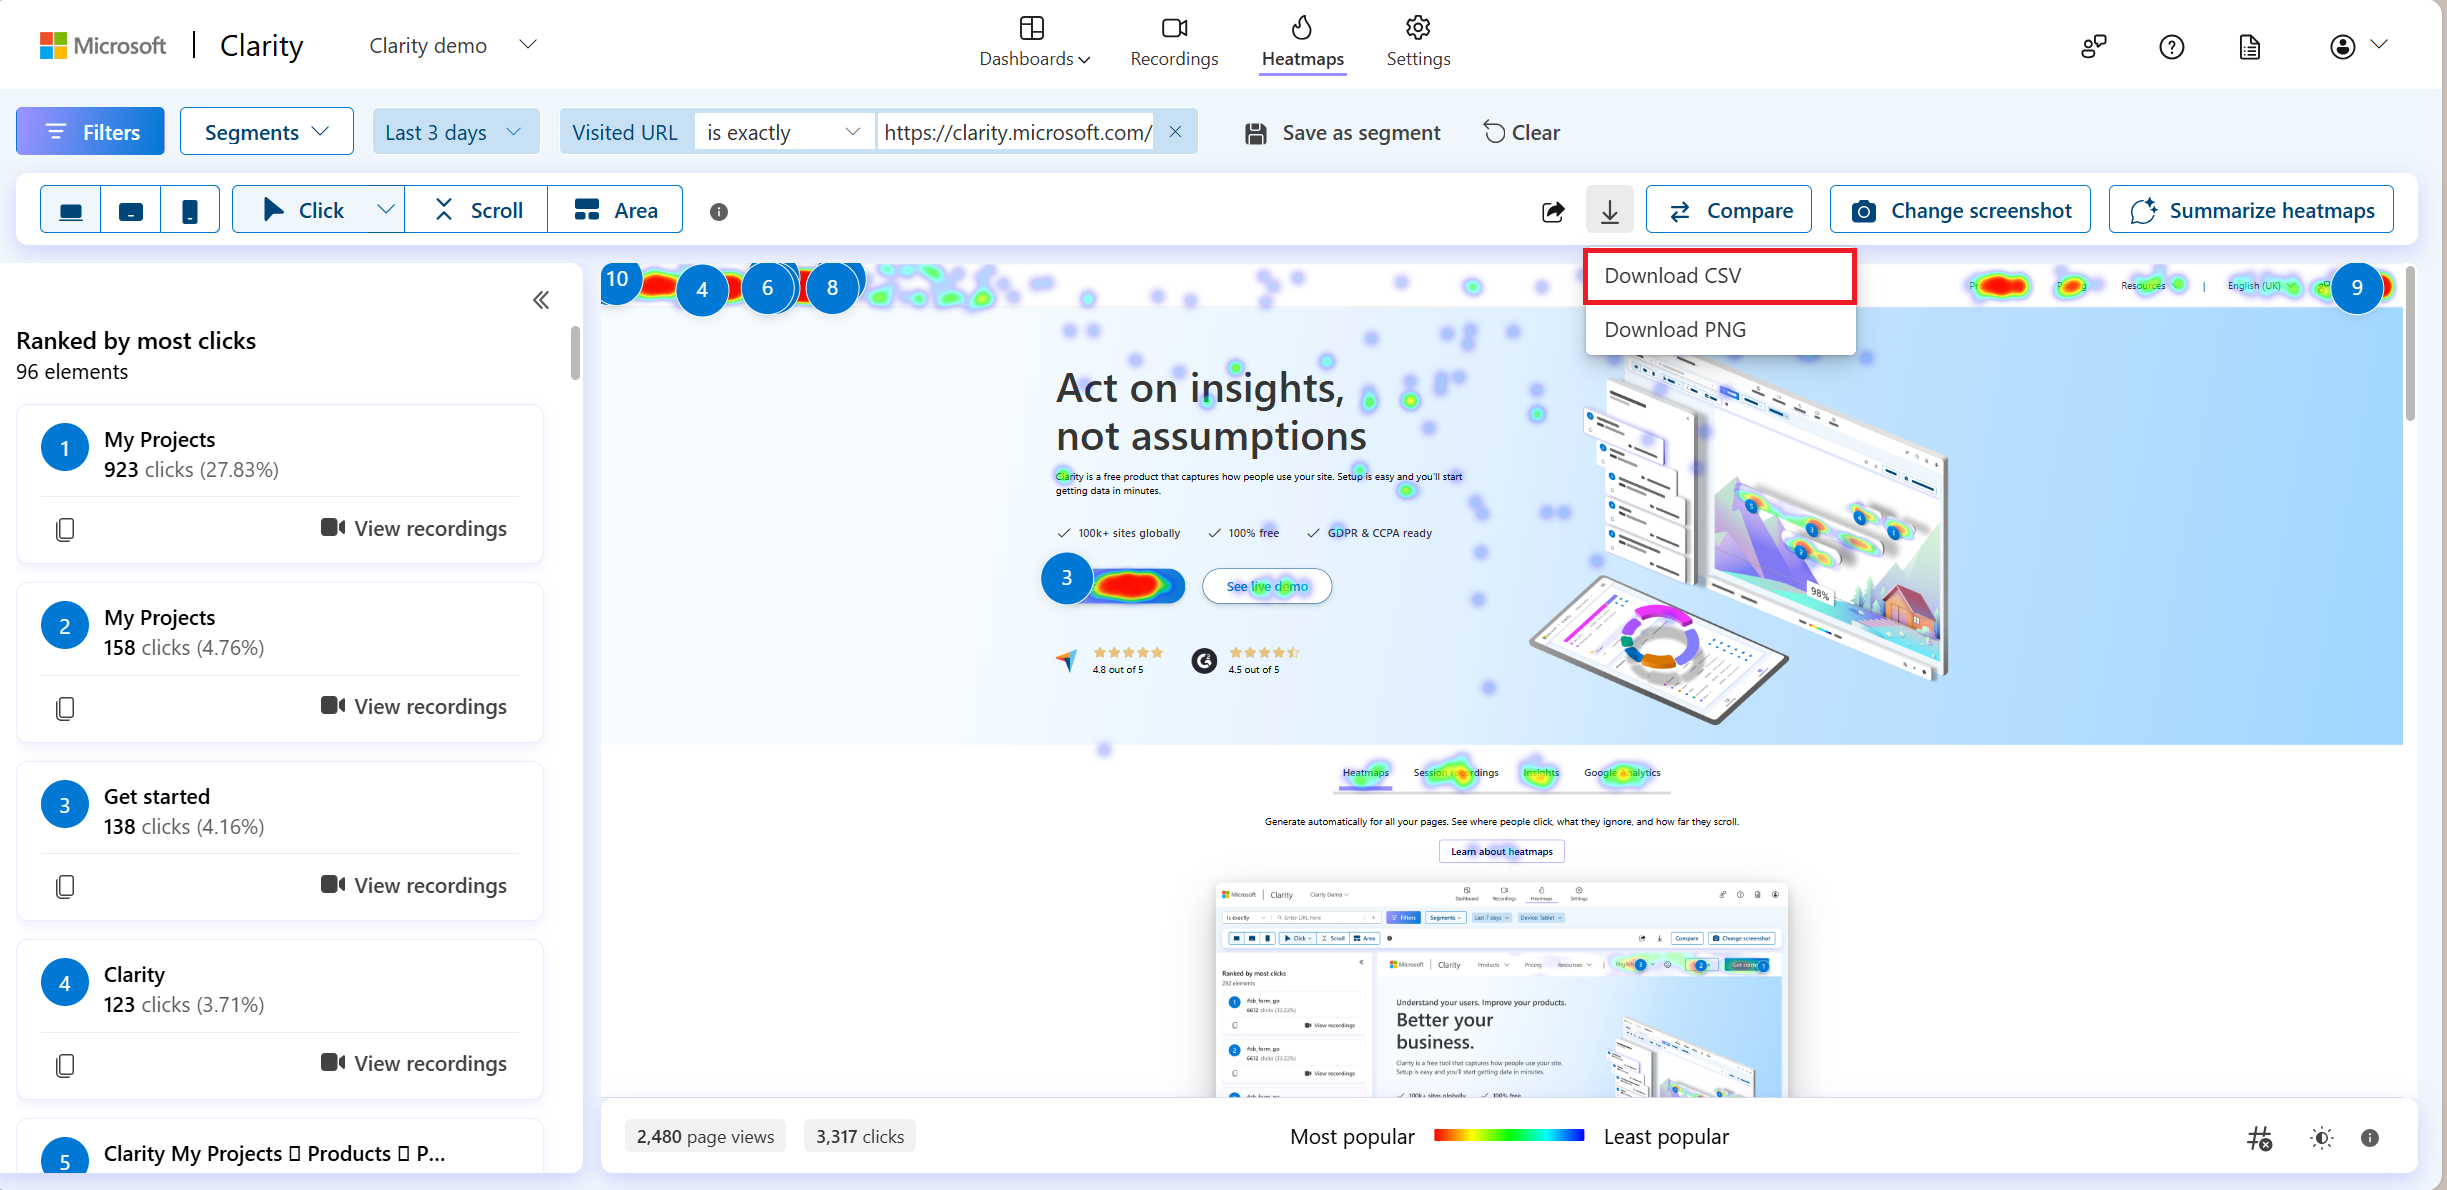
Task: Click Change screenshot
Action: [x=1960, y=210]
